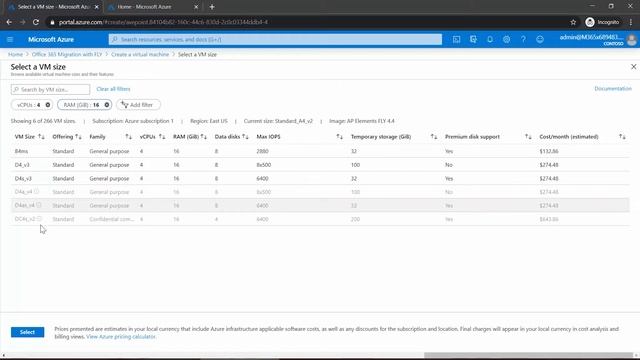The image size is (640, 360).
Task: Click Clear all filters
Action: click(113, 89)
